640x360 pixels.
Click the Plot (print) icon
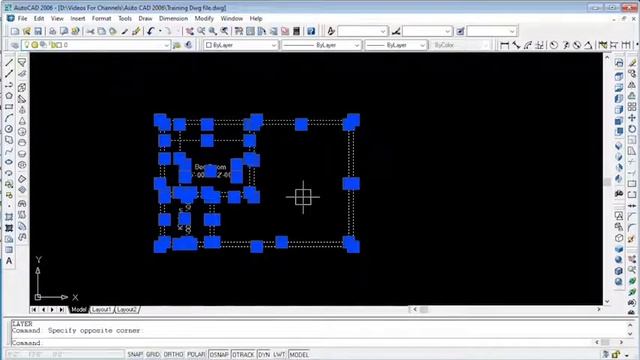point(52,31)
